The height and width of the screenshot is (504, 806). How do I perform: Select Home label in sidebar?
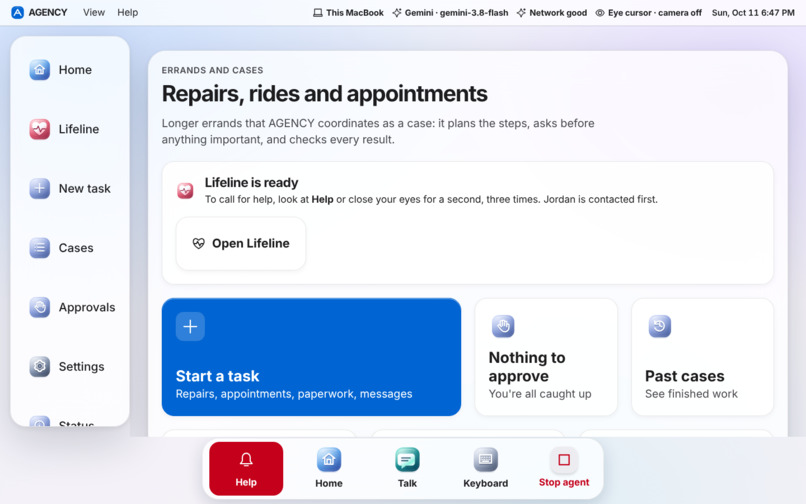(x=75, y=70)
